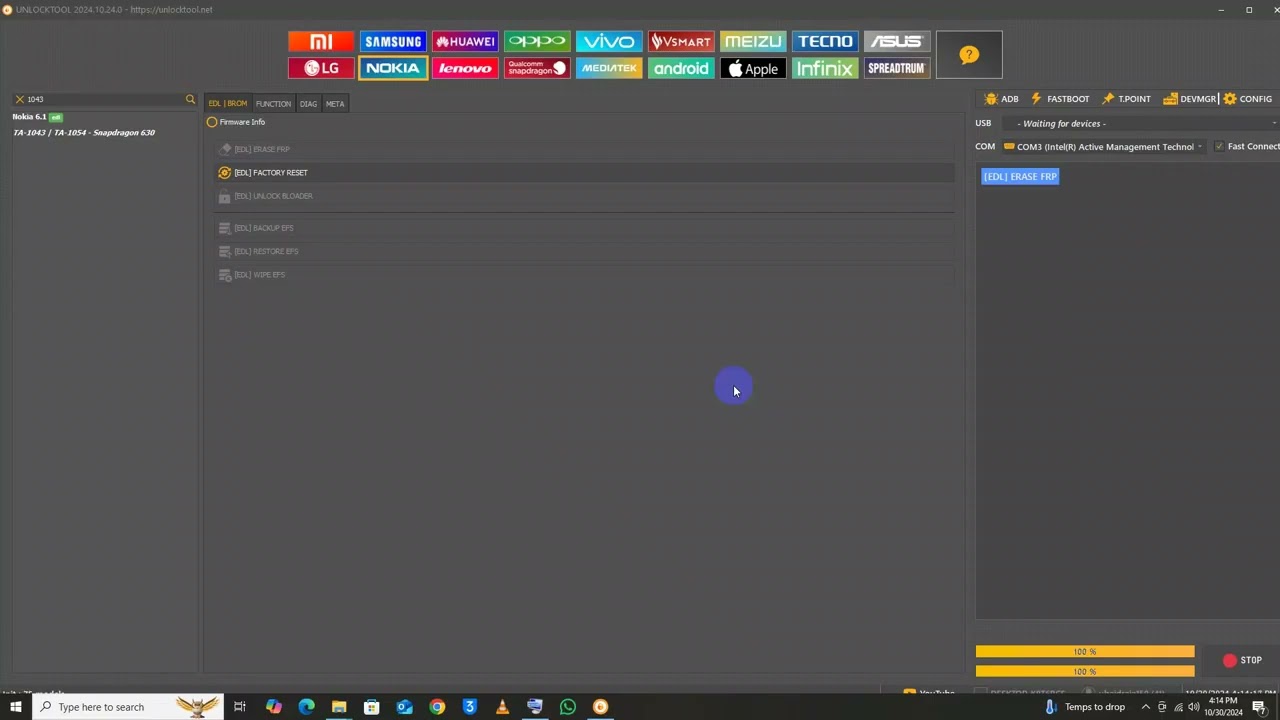Open Google Chrome from the taskbar

click(437, 707)
